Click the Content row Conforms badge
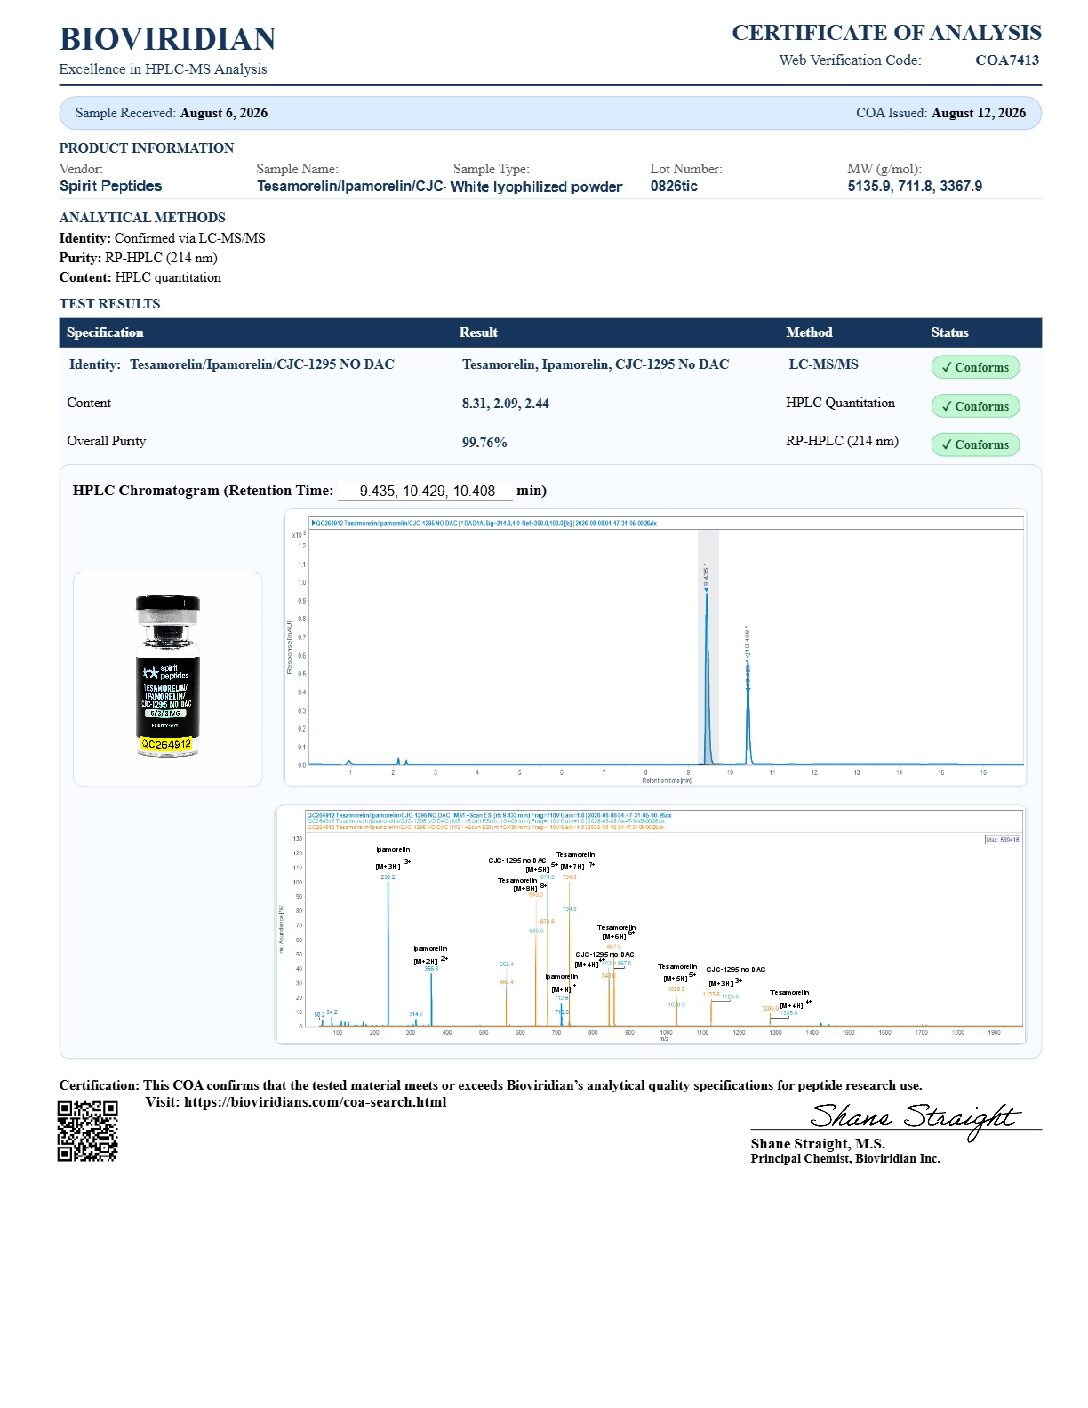Viewport: 1088px width, 1408px height. (x=975, y=406)
